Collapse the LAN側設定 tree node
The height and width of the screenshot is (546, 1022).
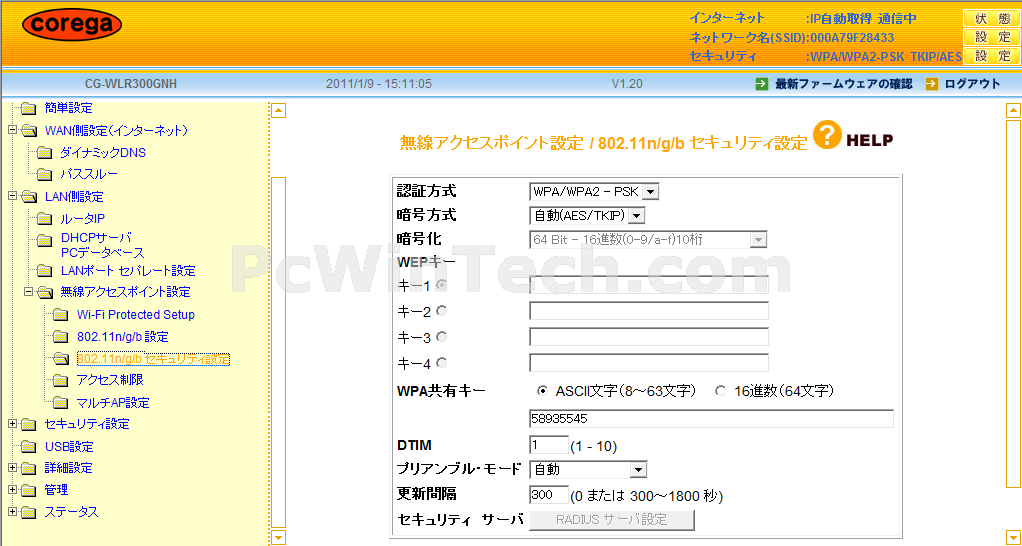(x=12, y=195)
